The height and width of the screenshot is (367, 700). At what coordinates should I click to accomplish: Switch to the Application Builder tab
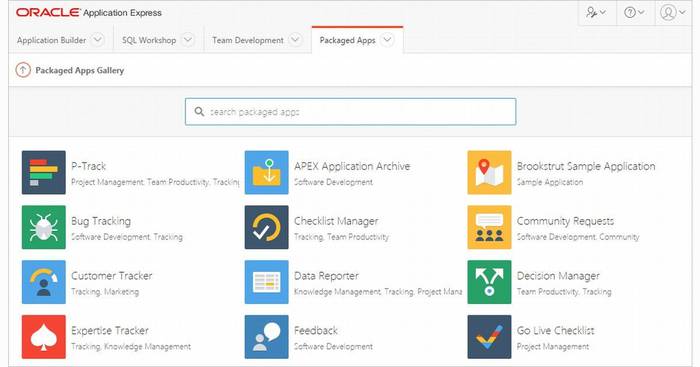(51, 40)
